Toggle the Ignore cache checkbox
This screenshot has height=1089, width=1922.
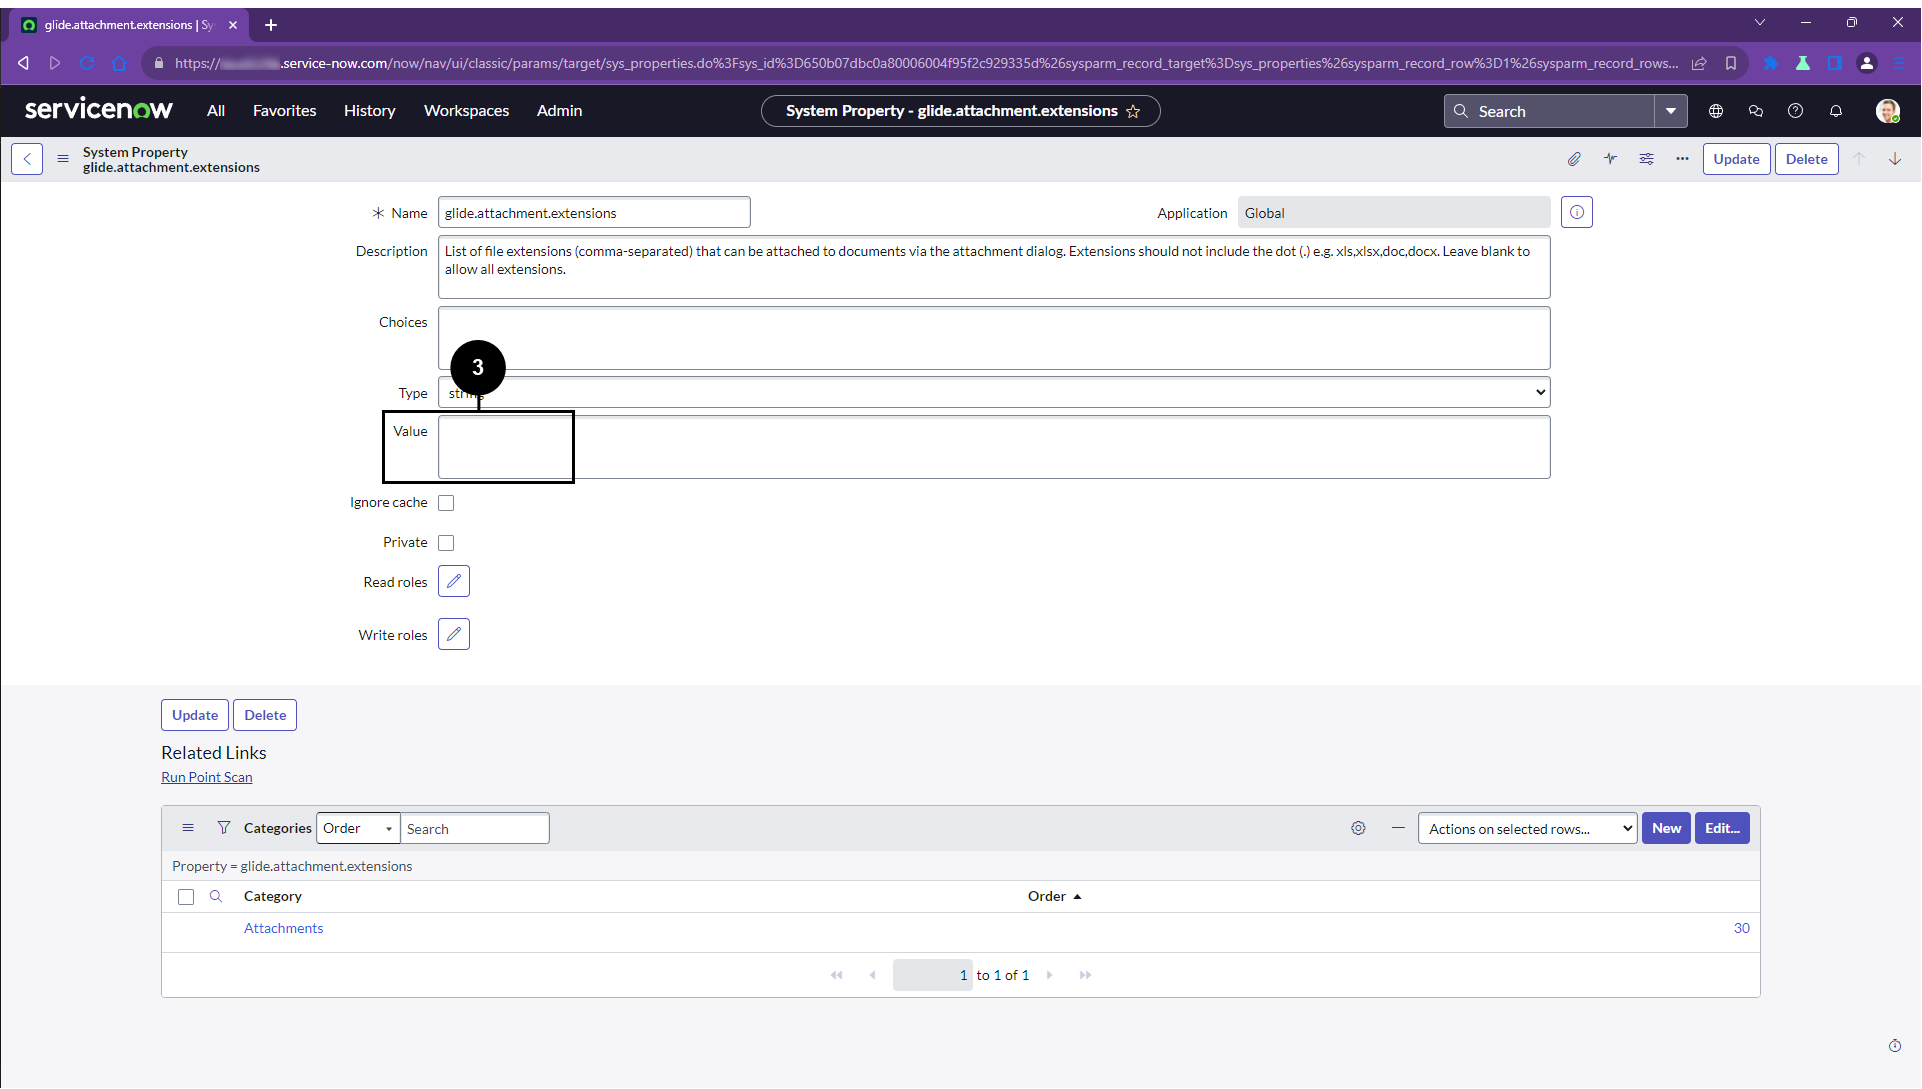pos(446,503)
